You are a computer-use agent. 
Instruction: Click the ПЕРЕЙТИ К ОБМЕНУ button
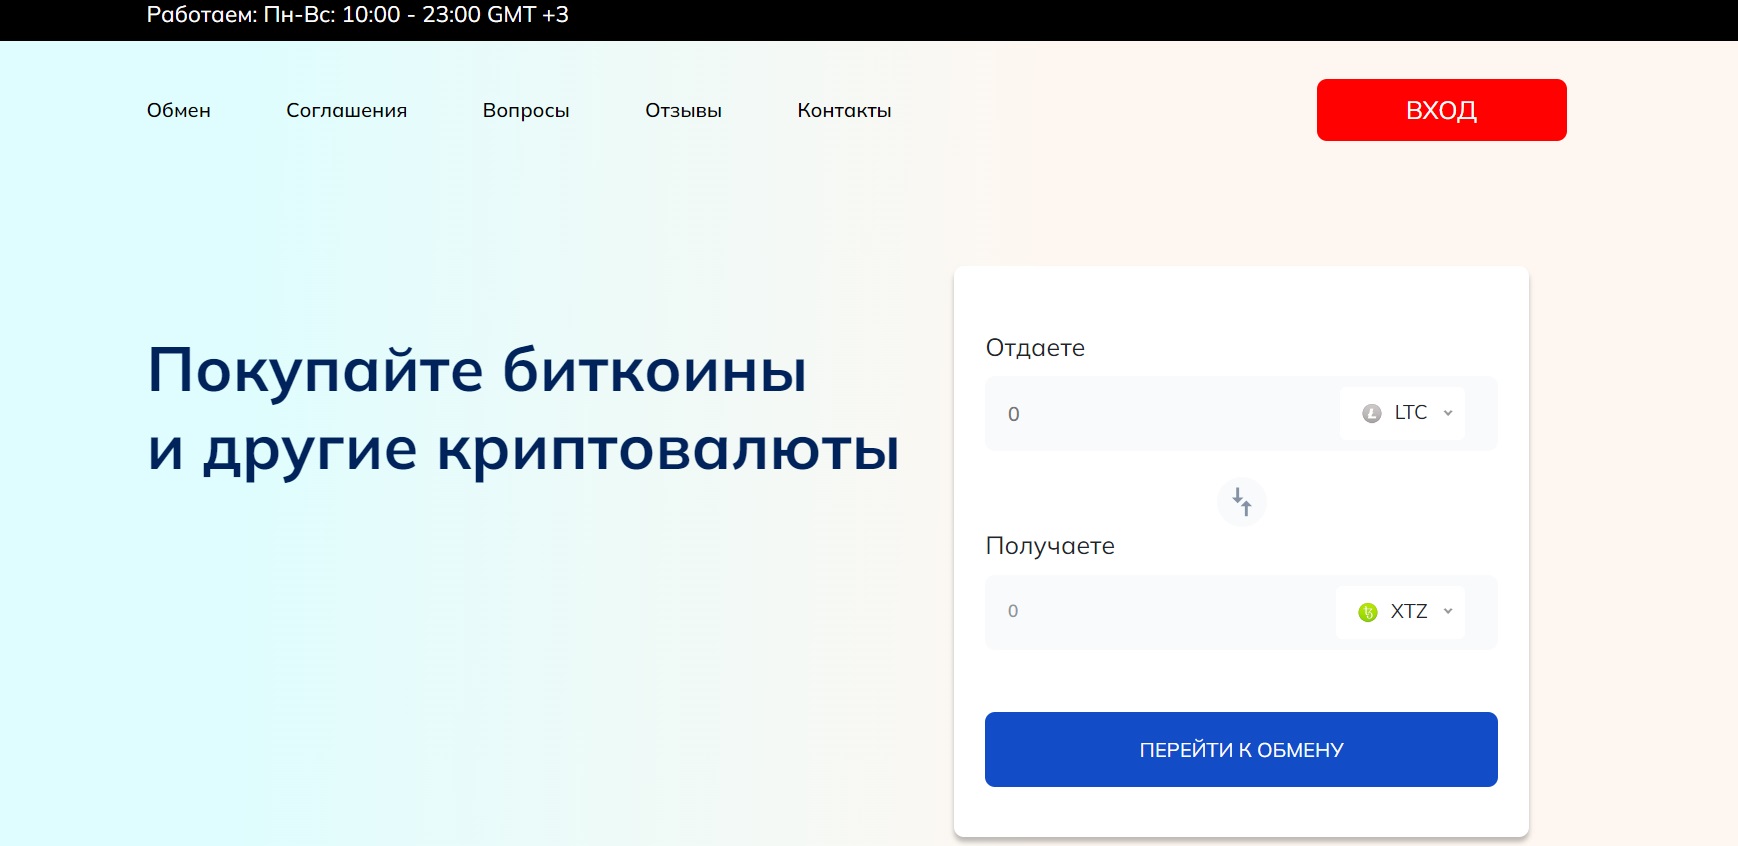pyautogui.click(x=1241, y=749)
